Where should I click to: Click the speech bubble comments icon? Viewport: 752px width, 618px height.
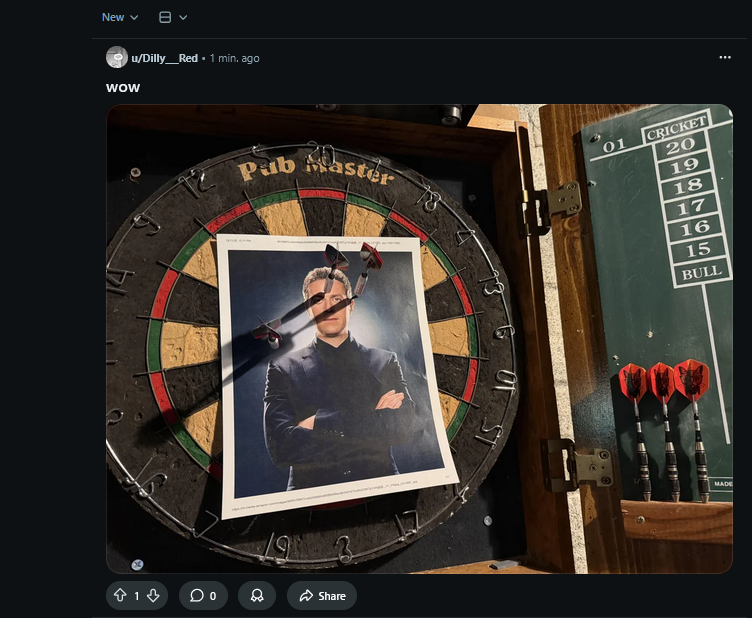(196, 596)
